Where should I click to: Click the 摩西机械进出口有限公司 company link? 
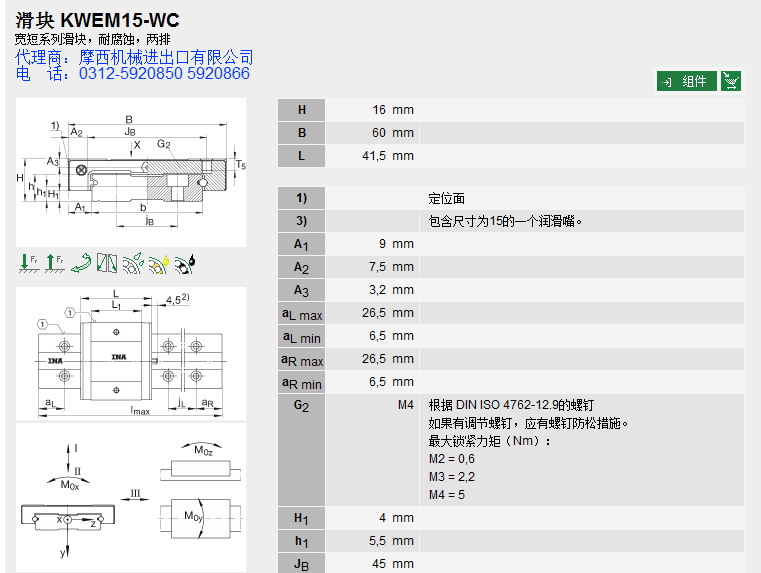click(166, 57)
